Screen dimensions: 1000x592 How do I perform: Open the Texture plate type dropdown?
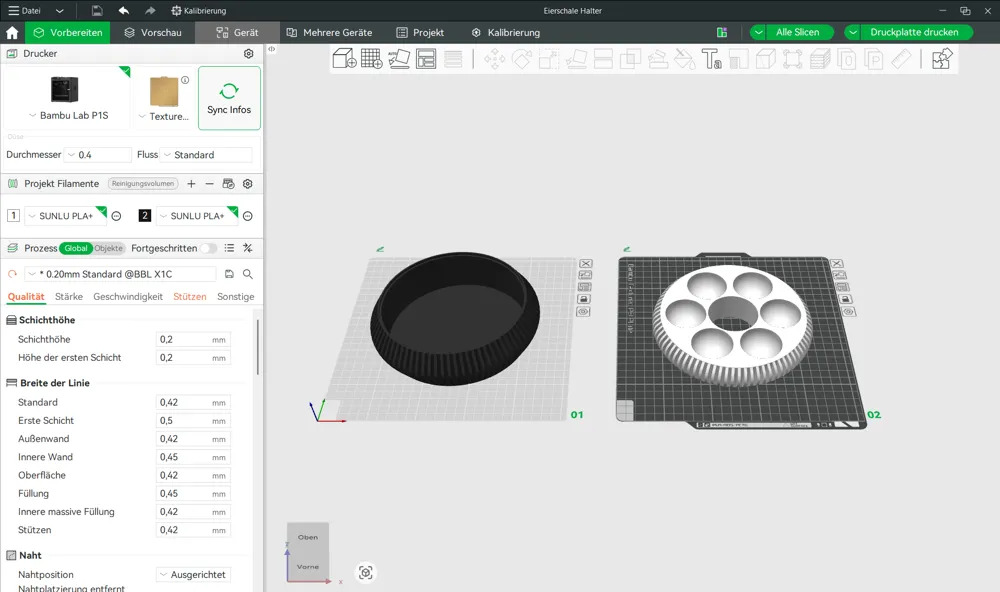click(164, 116)
